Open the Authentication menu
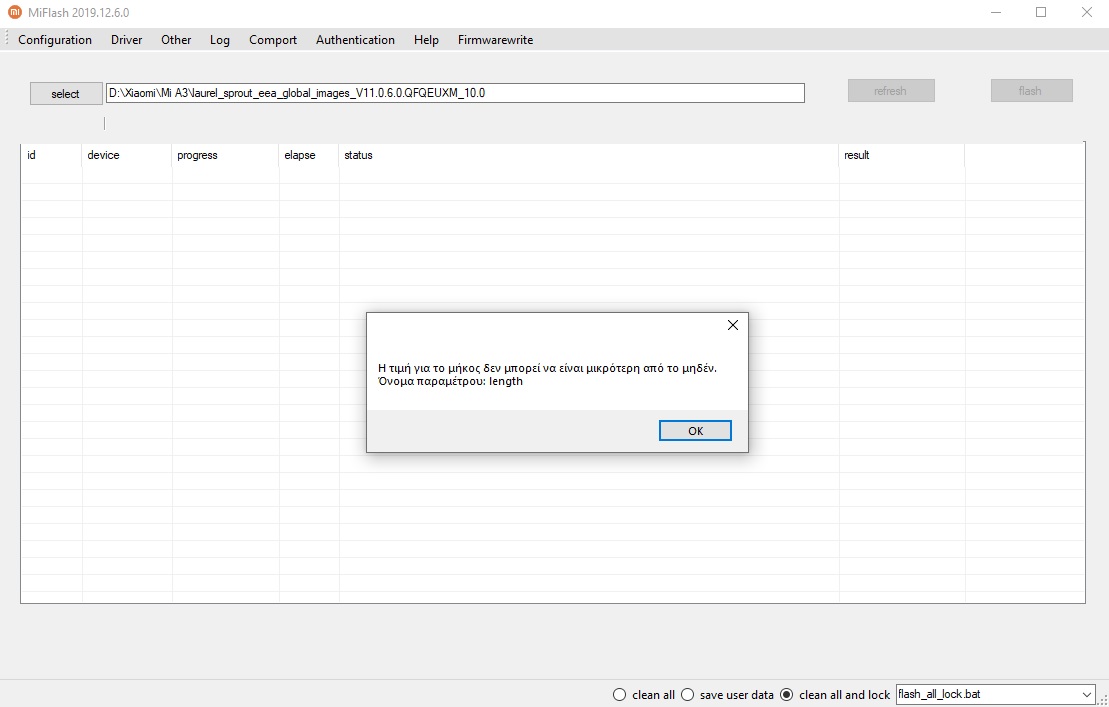The image size is (1109, 707). [x=355, y=40]
